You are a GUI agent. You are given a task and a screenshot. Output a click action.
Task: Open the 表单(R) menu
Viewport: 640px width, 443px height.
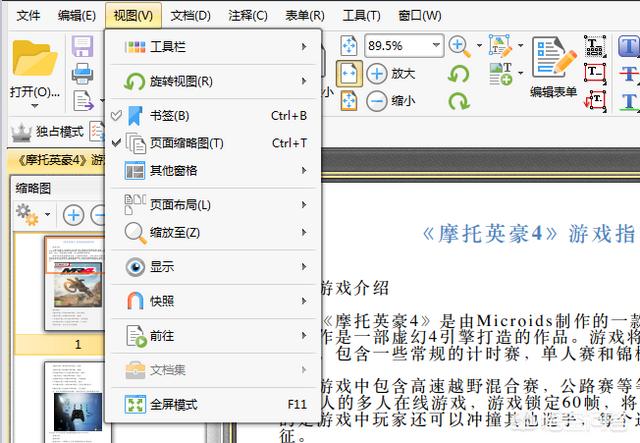pyautogui.click(x=305, y=16)
